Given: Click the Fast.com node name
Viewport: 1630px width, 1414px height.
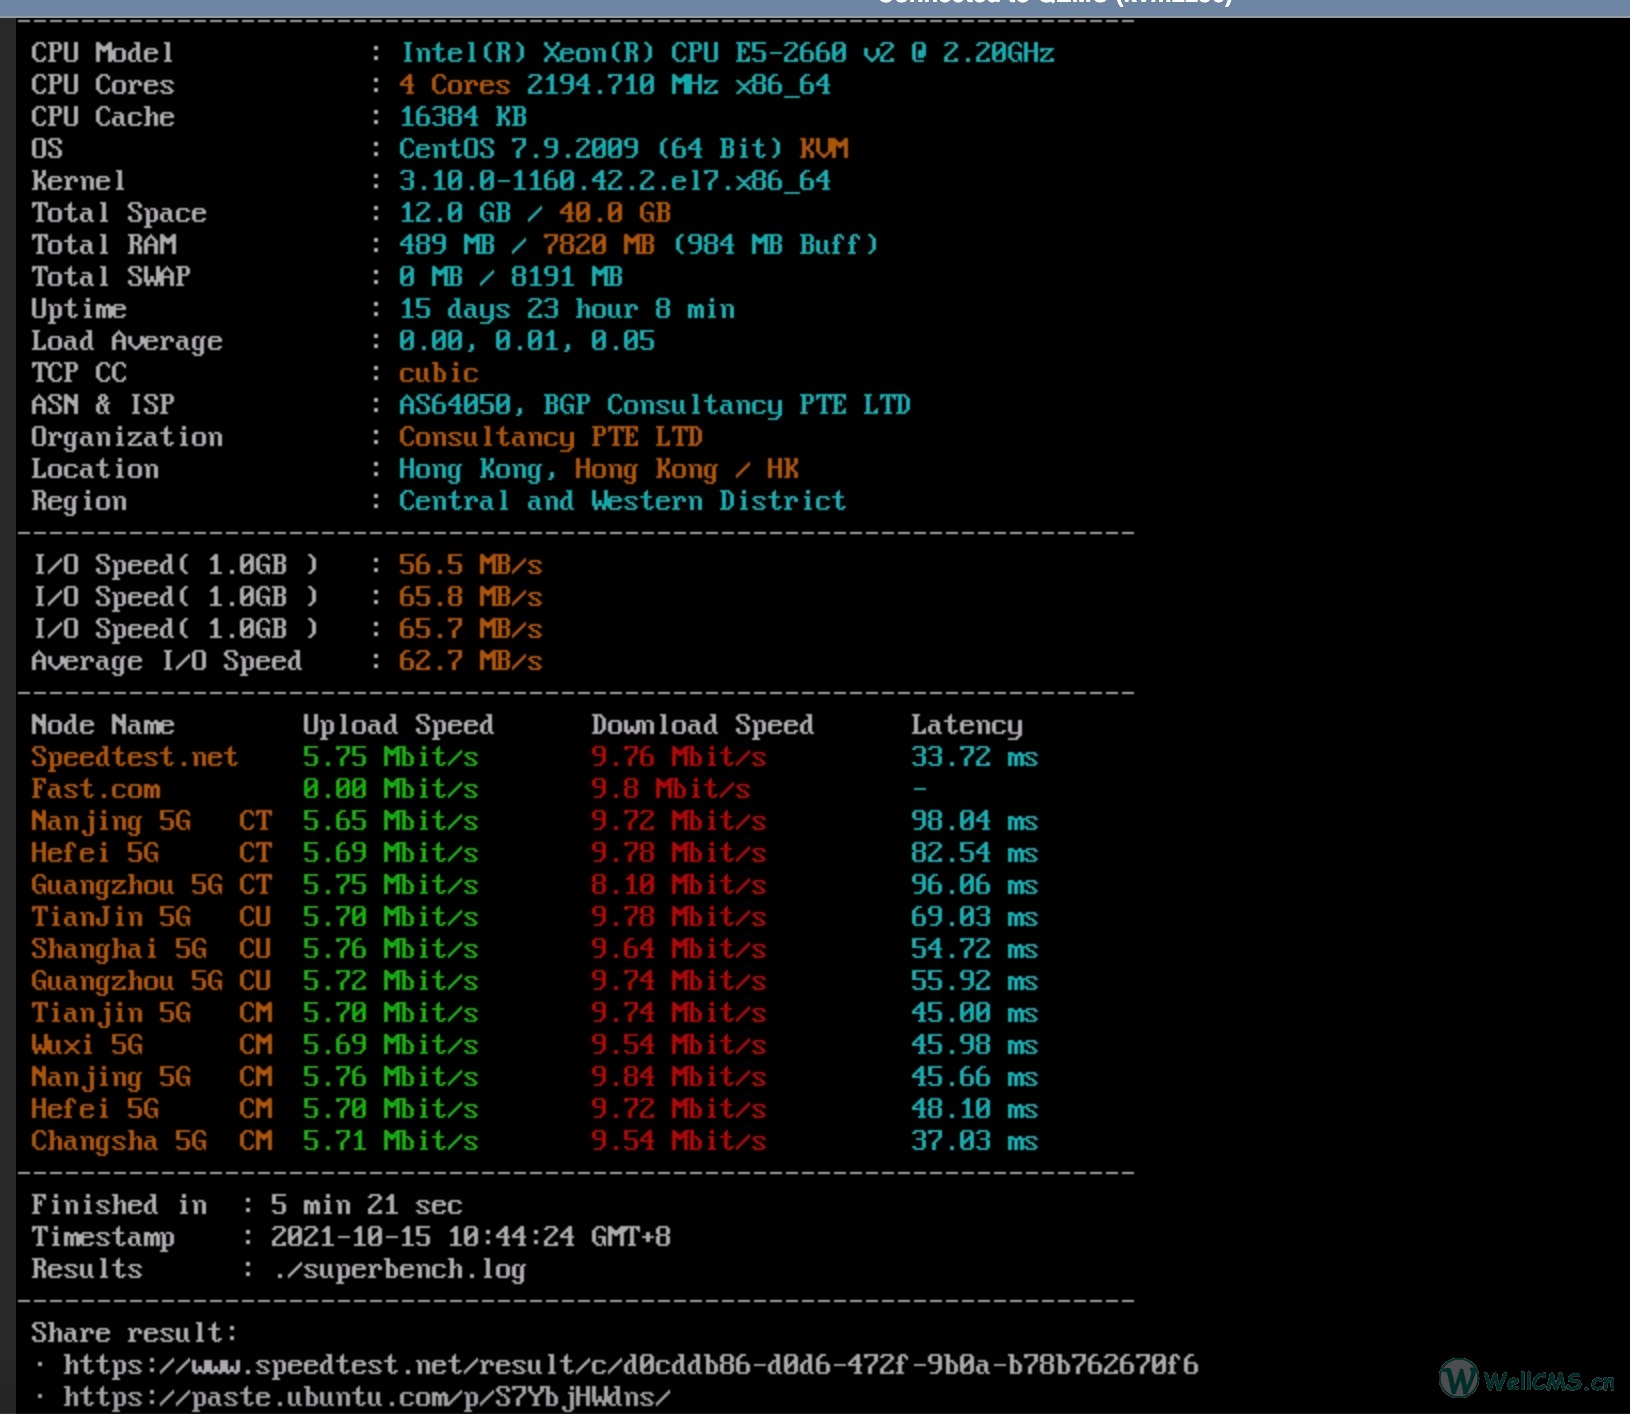Looking at the screenshot, I should click(95, 789).
